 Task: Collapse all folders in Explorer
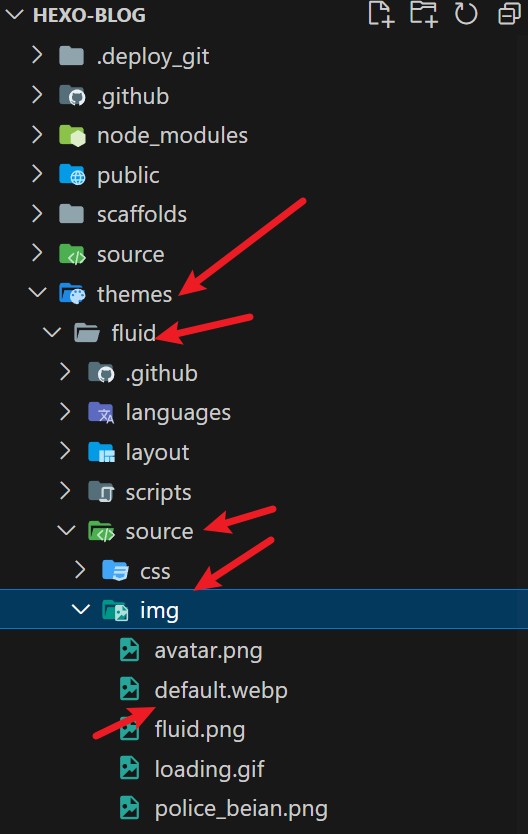pyautogui.click(x=509, y=14)
